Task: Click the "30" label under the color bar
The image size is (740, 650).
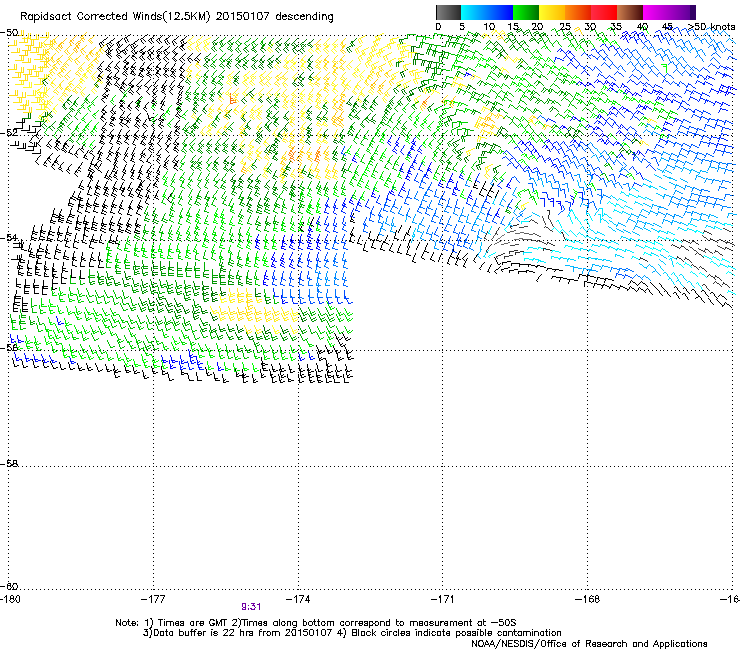Action: 590,26
